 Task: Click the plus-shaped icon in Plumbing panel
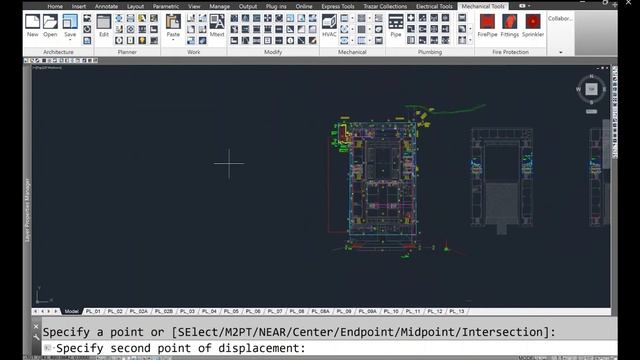coord(411,18)
